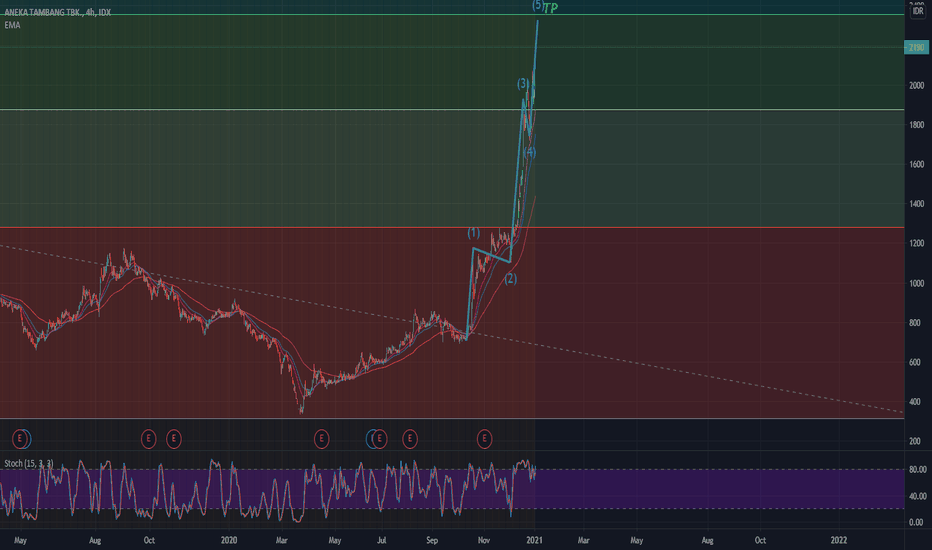
Task: Select the Stoch (15, 3, 3) indicator label
Action: point(29,463)
